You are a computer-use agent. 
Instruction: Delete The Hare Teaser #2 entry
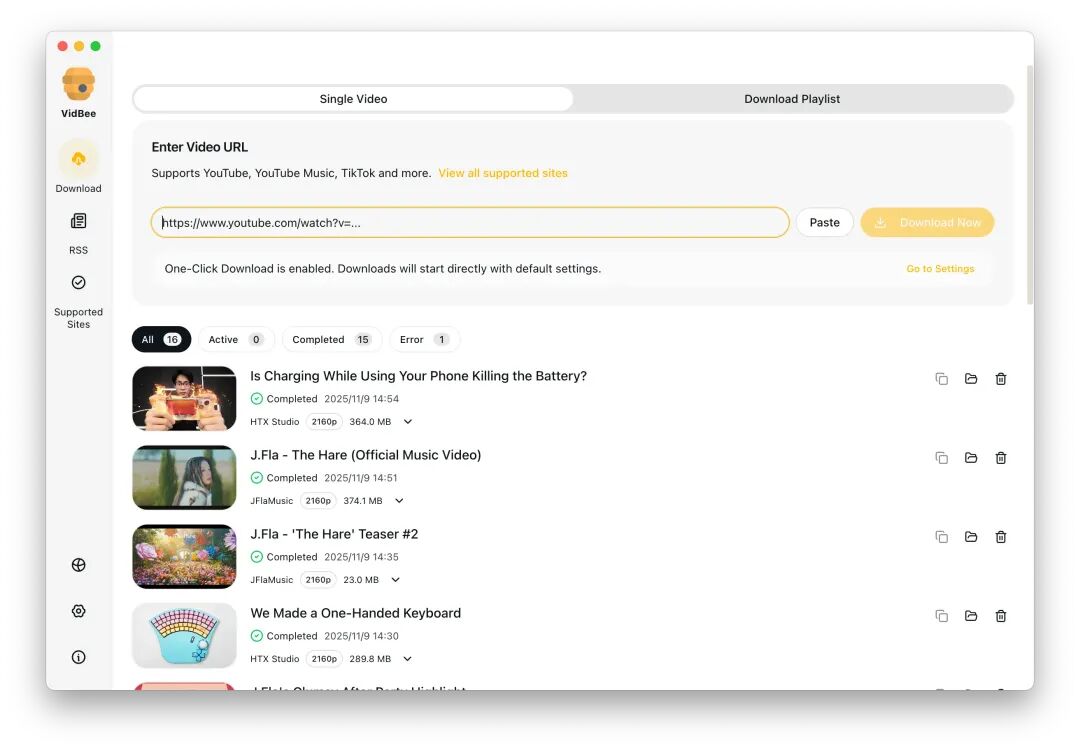click(1001, 537)
